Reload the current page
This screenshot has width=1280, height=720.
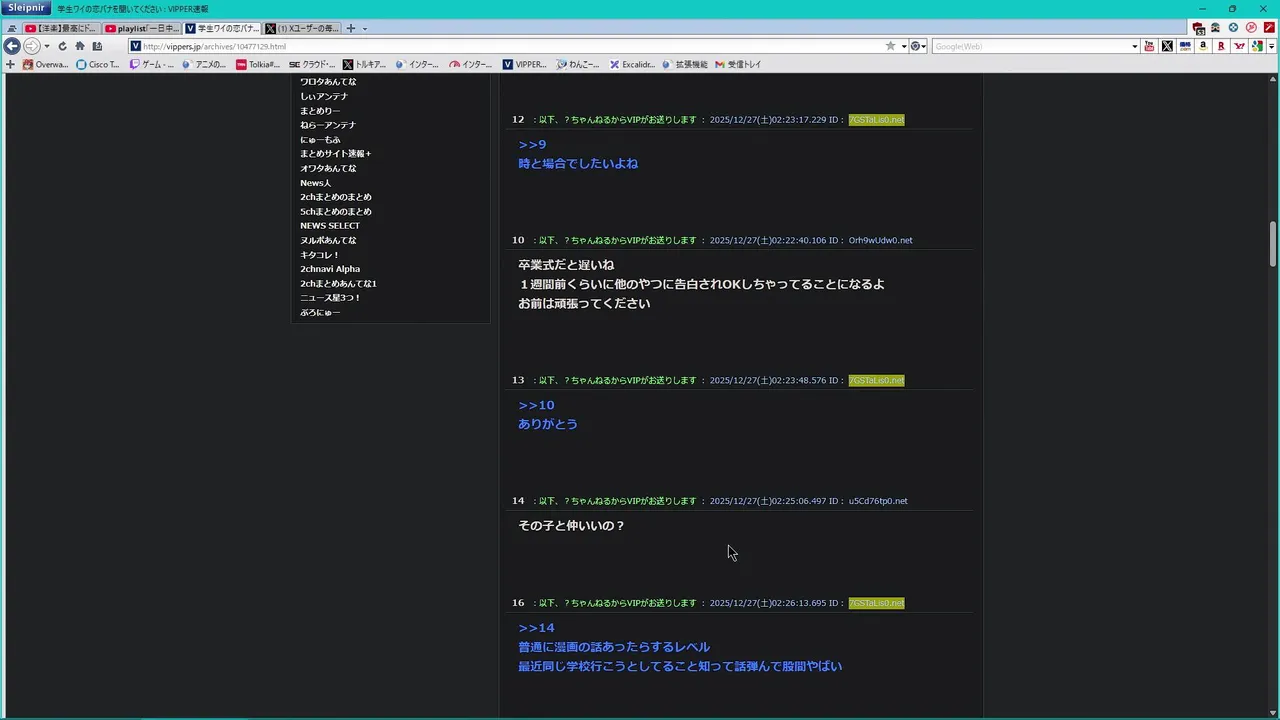coord(62,46)
